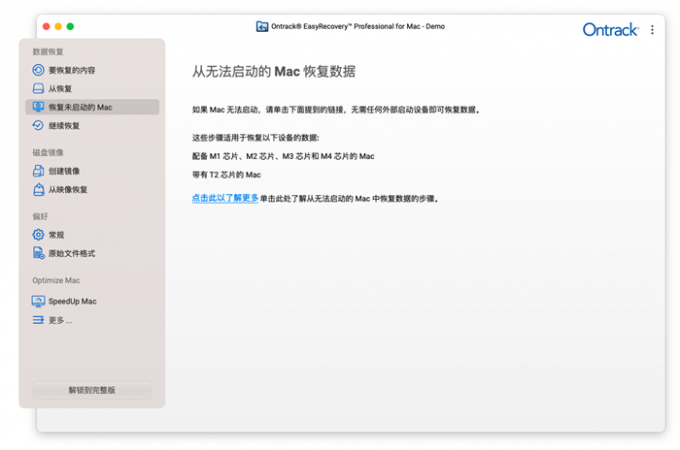Click the 创建镜像 disk image icon
The width and height of the screenshot is (680, 450).
pyautogui.click(x=38, y=171)
